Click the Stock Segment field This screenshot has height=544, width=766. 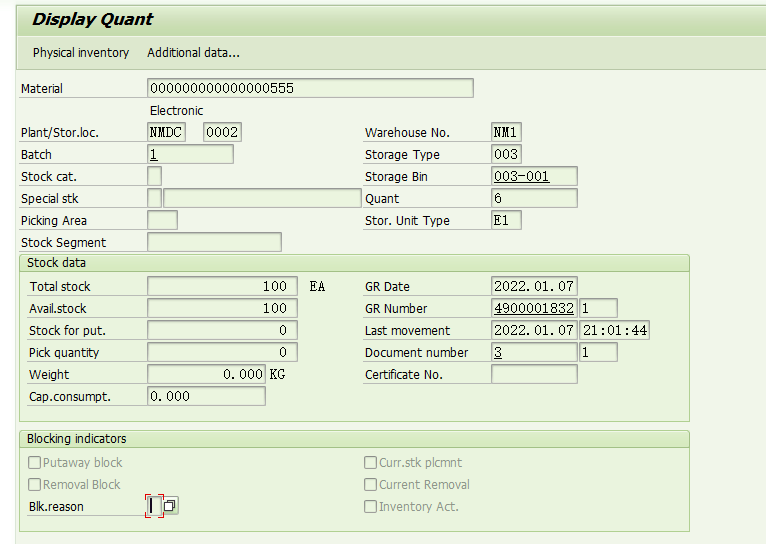(x=214, y=242)
